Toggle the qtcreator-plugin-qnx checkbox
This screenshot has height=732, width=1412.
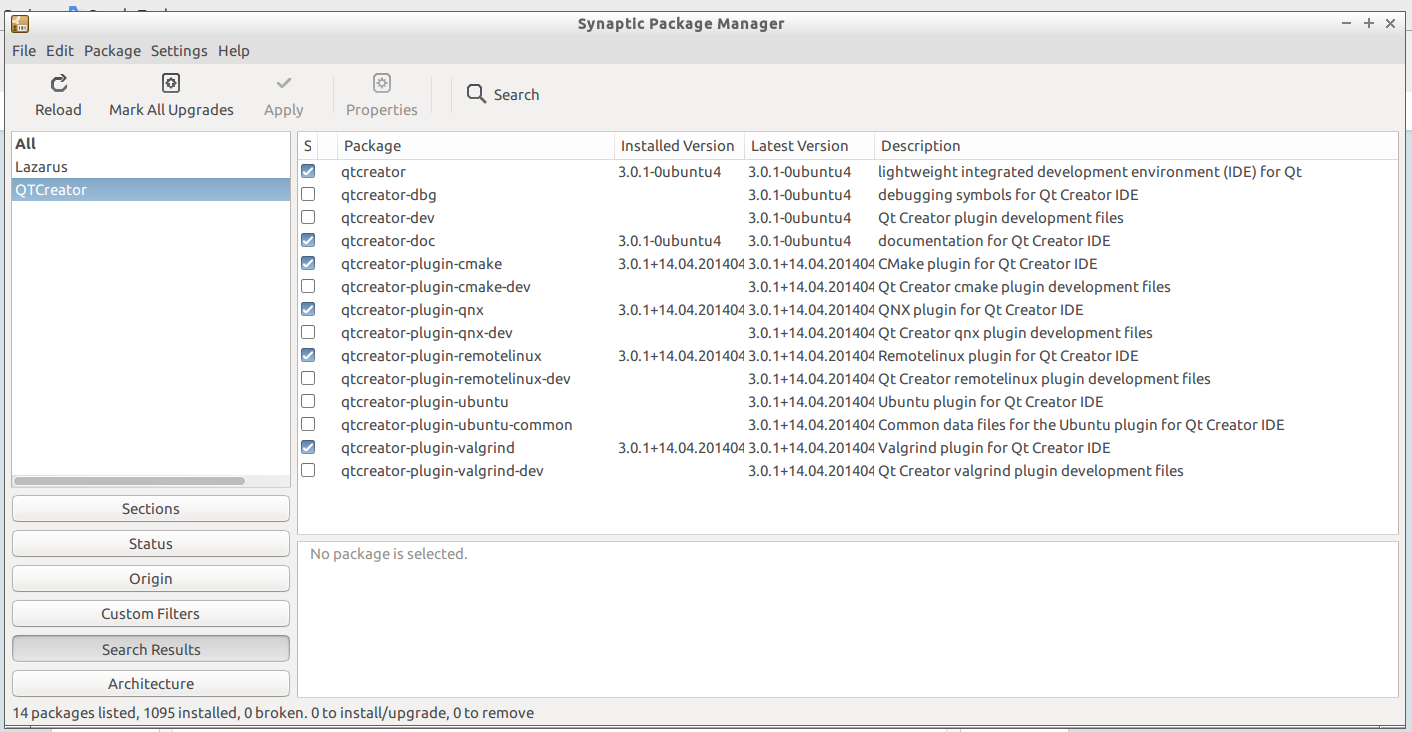308,309
